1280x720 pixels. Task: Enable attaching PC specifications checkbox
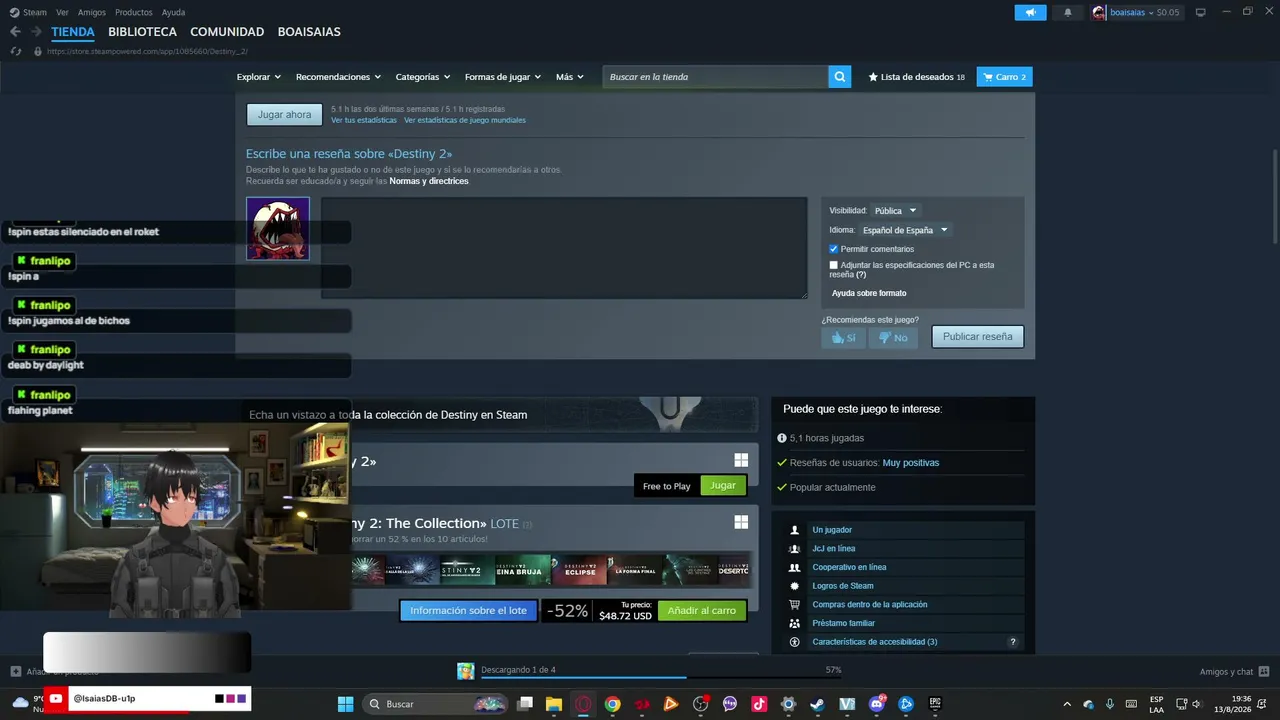(x=834, y=265)
